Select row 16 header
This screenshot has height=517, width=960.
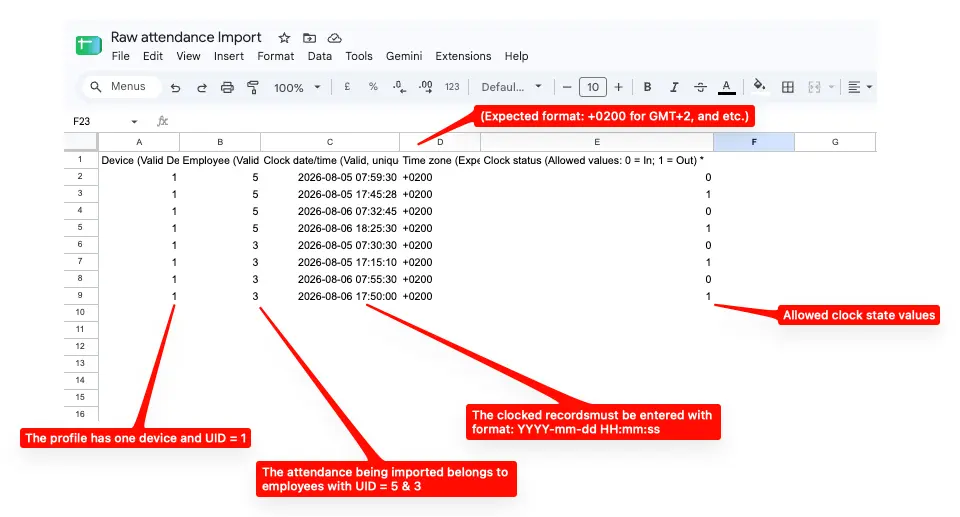[80, 414]
